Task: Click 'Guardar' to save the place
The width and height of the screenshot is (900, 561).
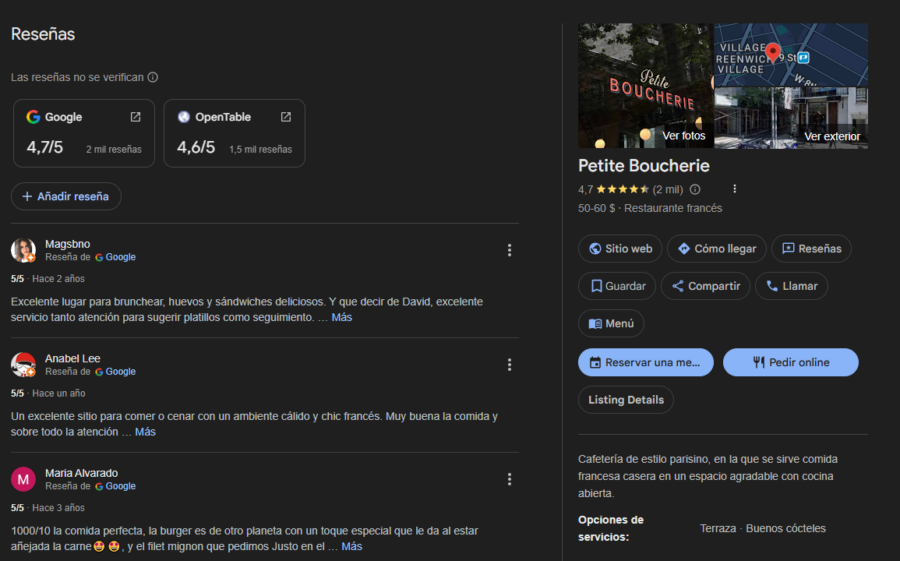Action: click(617, 286)
